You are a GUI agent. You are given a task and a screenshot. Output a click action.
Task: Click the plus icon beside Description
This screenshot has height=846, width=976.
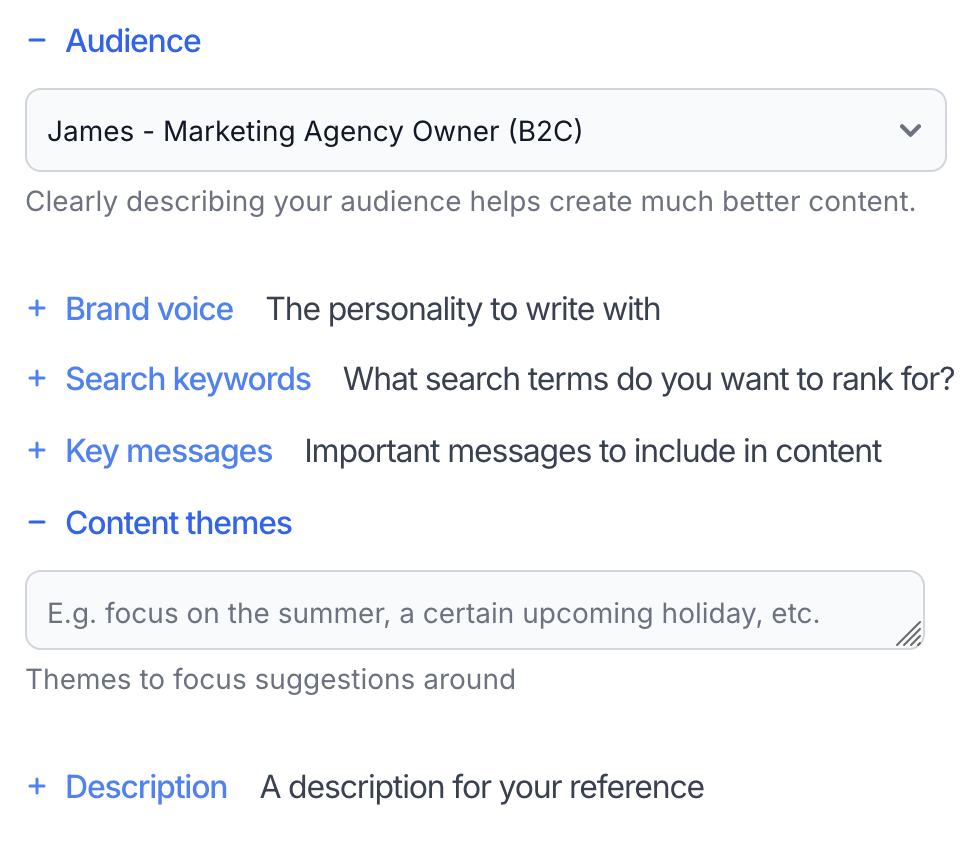37,787
